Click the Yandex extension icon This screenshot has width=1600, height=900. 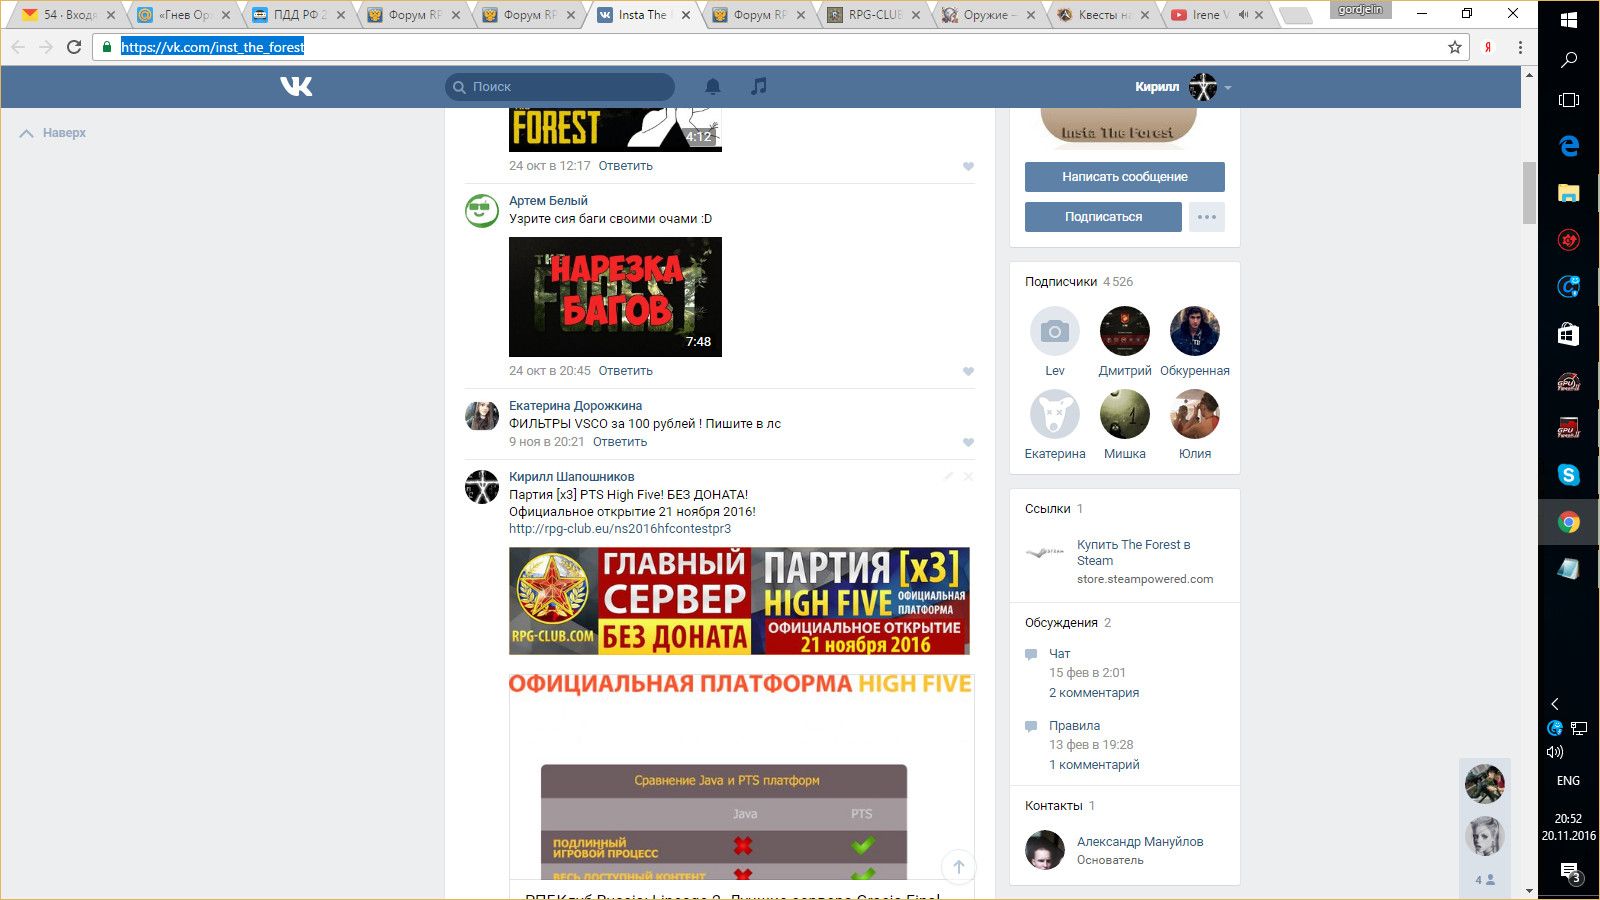pos(1488,47)
